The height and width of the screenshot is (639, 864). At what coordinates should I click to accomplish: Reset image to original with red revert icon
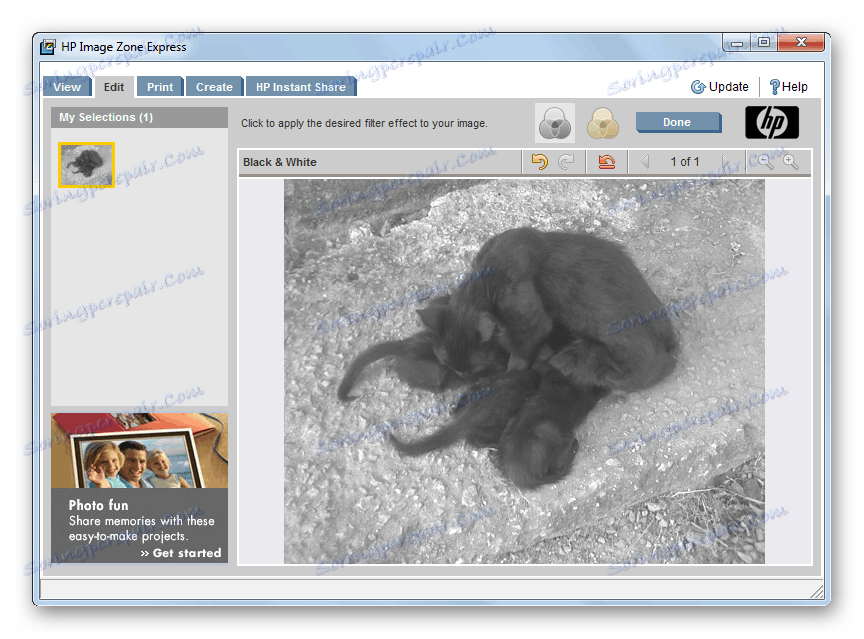(607, 161)
